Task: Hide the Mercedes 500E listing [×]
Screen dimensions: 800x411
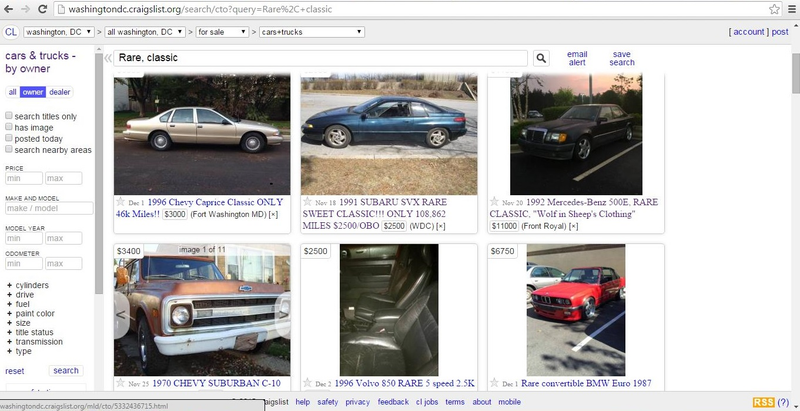Action: (x=573, y=226)
